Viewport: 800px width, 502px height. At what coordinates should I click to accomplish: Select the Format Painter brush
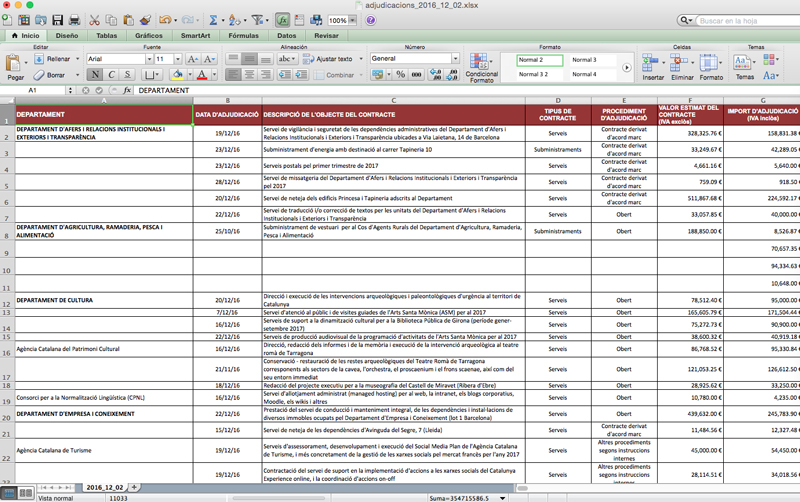[145, 20]
